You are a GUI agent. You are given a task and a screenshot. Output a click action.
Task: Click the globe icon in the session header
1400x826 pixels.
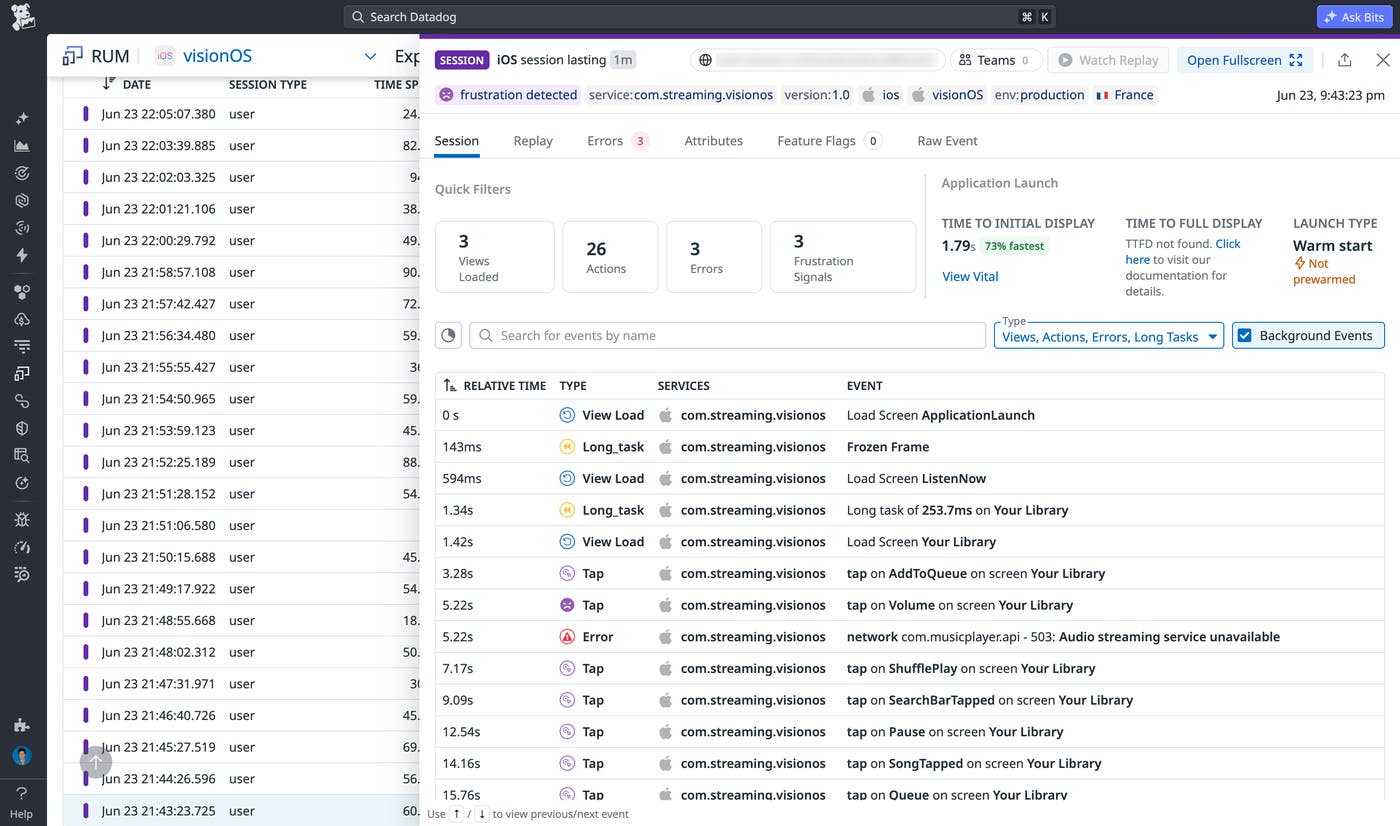(705, 60)
